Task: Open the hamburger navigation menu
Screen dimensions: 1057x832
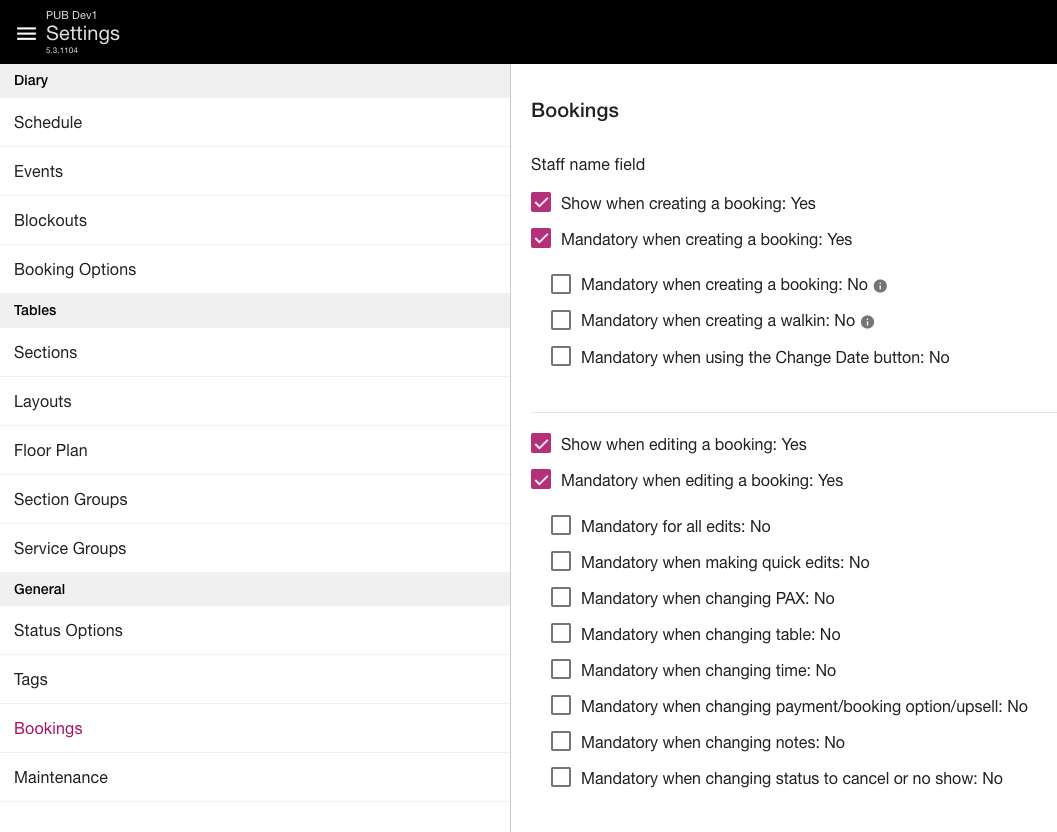Action: point(27,34)
